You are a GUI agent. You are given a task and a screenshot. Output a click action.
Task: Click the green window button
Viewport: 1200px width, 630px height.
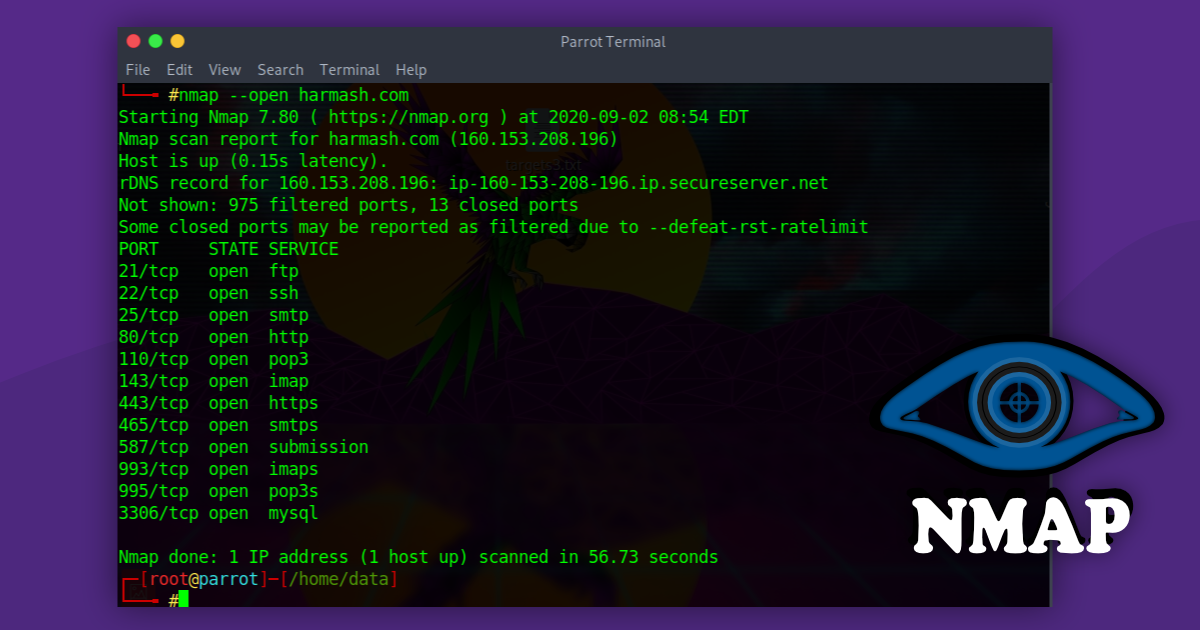point(155,41)
